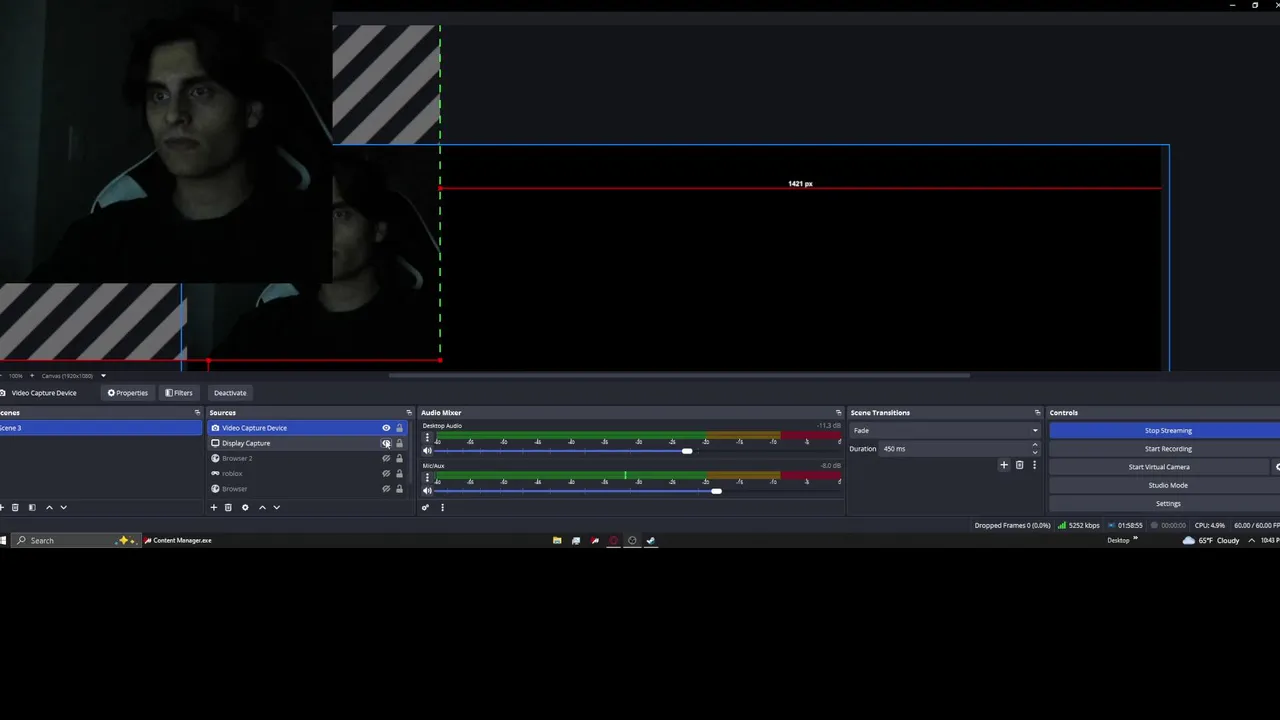Open scene transition three-dot properties menu
The height and width of the screenshot is (720, 1280).
(1034, 465)
